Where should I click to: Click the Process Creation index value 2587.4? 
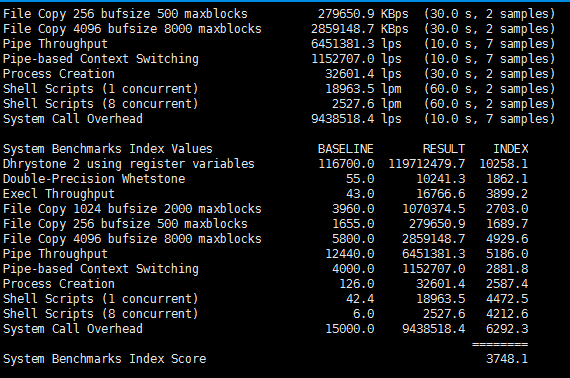(x=507, y=284)
